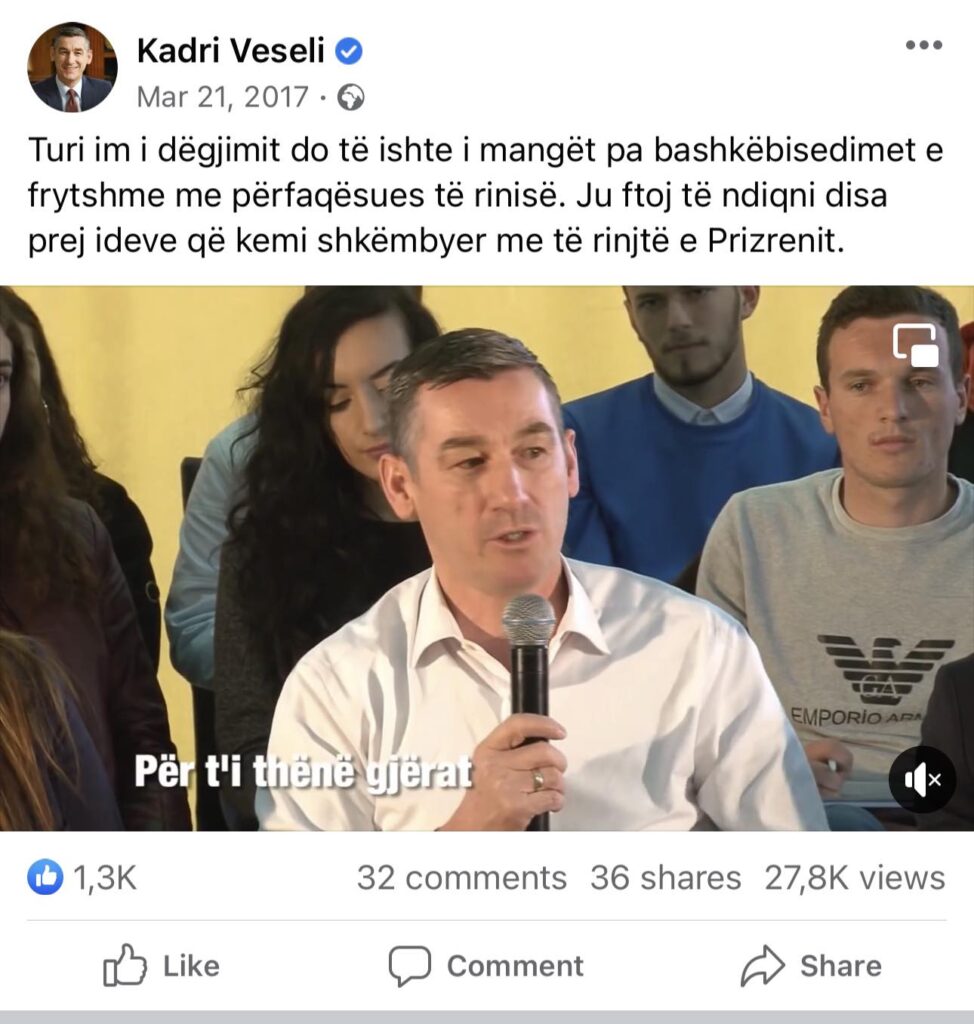Play the video of Veseli speaking
This screenshot has width=974, height=1024.
tap(487, 558)
